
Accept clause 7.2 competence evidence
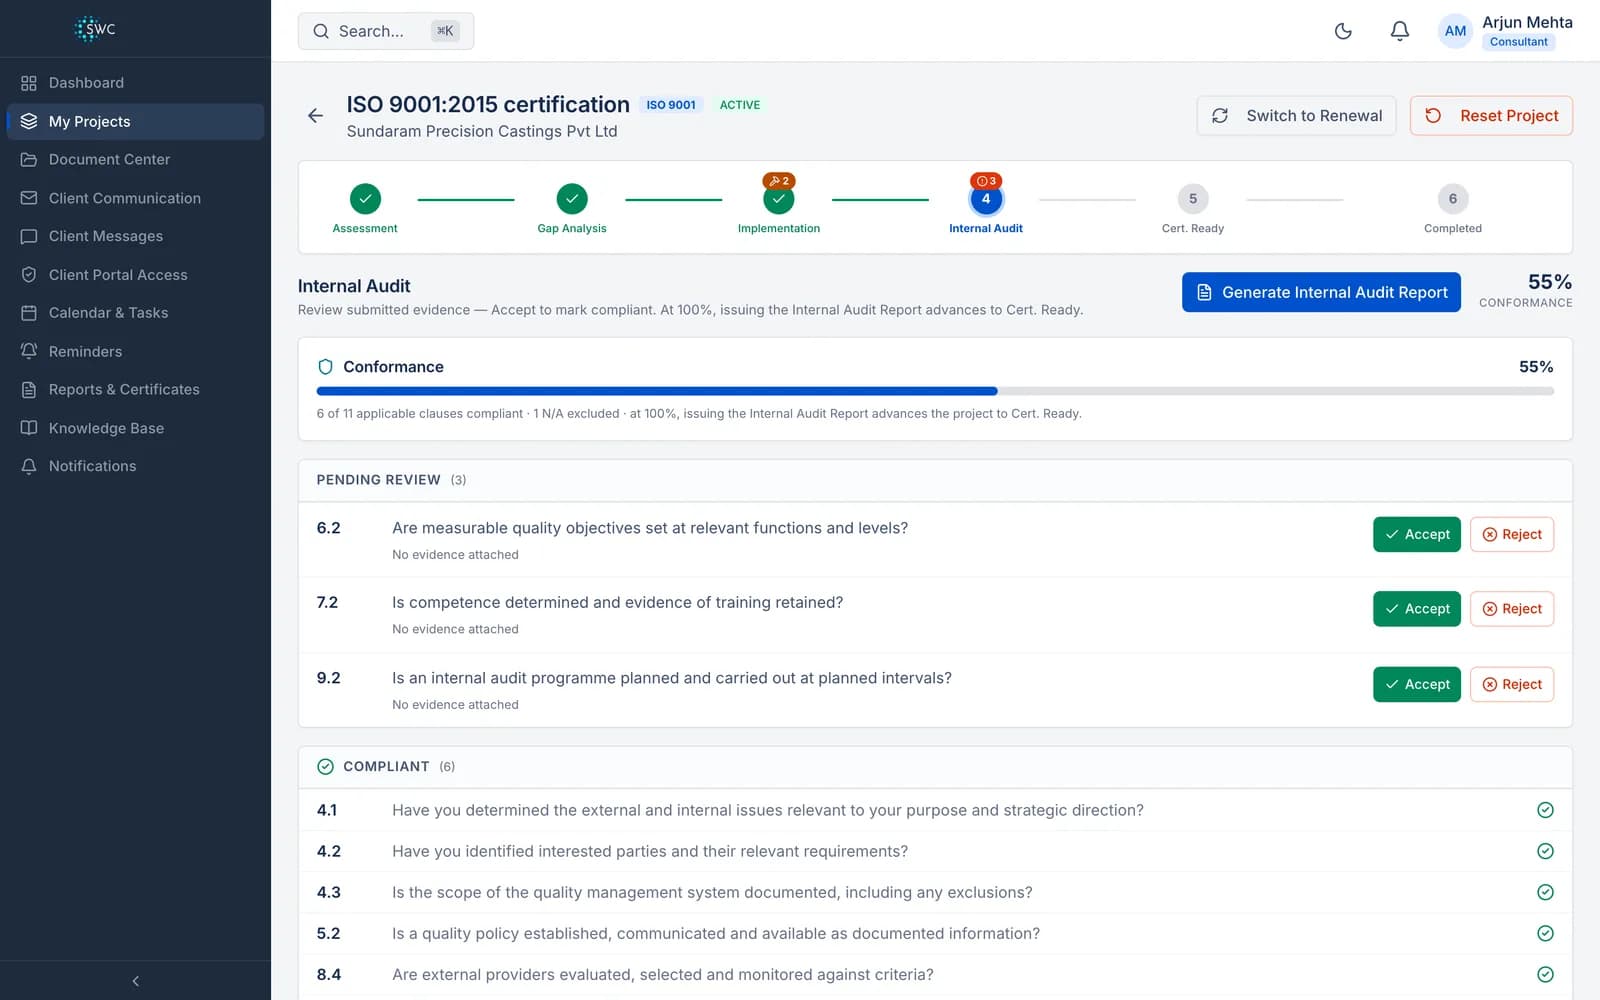pos(1417,609)
